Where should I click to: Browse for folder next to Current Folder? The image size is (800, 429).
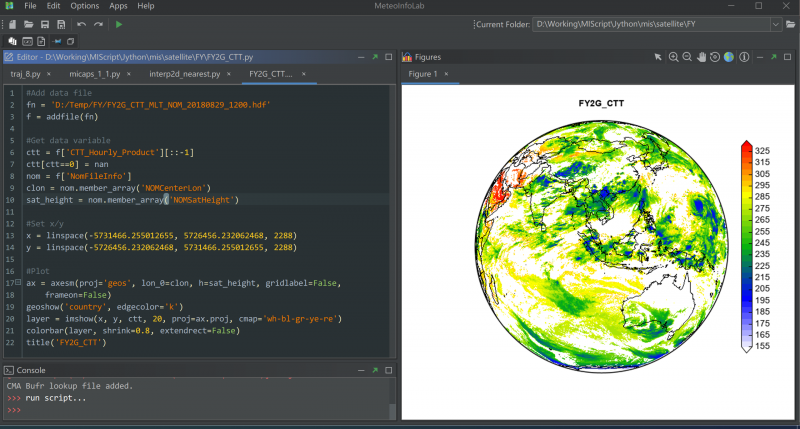tap(788, 23)
